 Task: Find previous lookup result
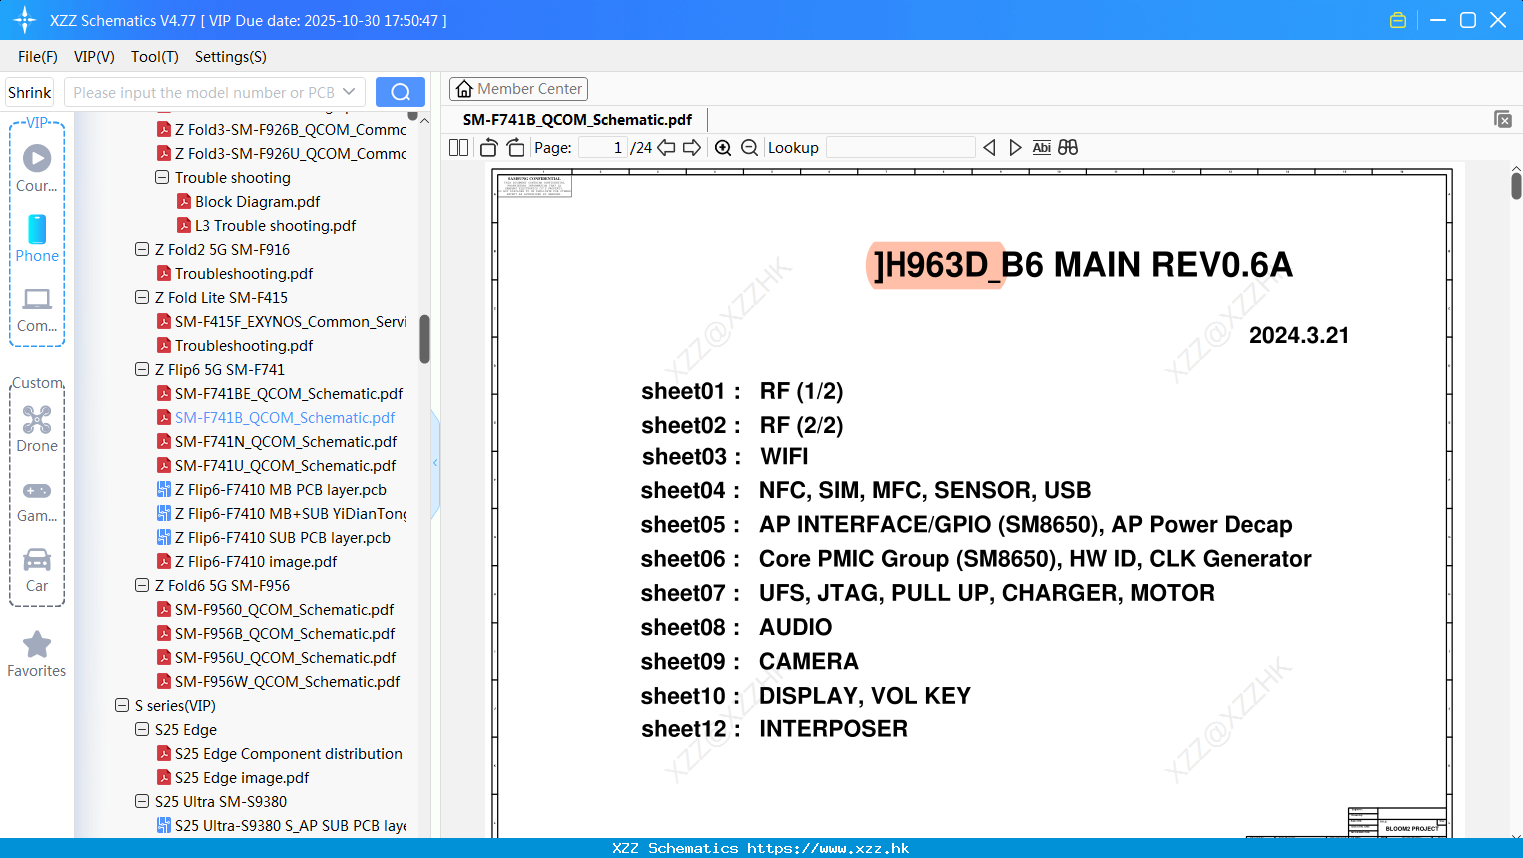click(x=989, y=148)
